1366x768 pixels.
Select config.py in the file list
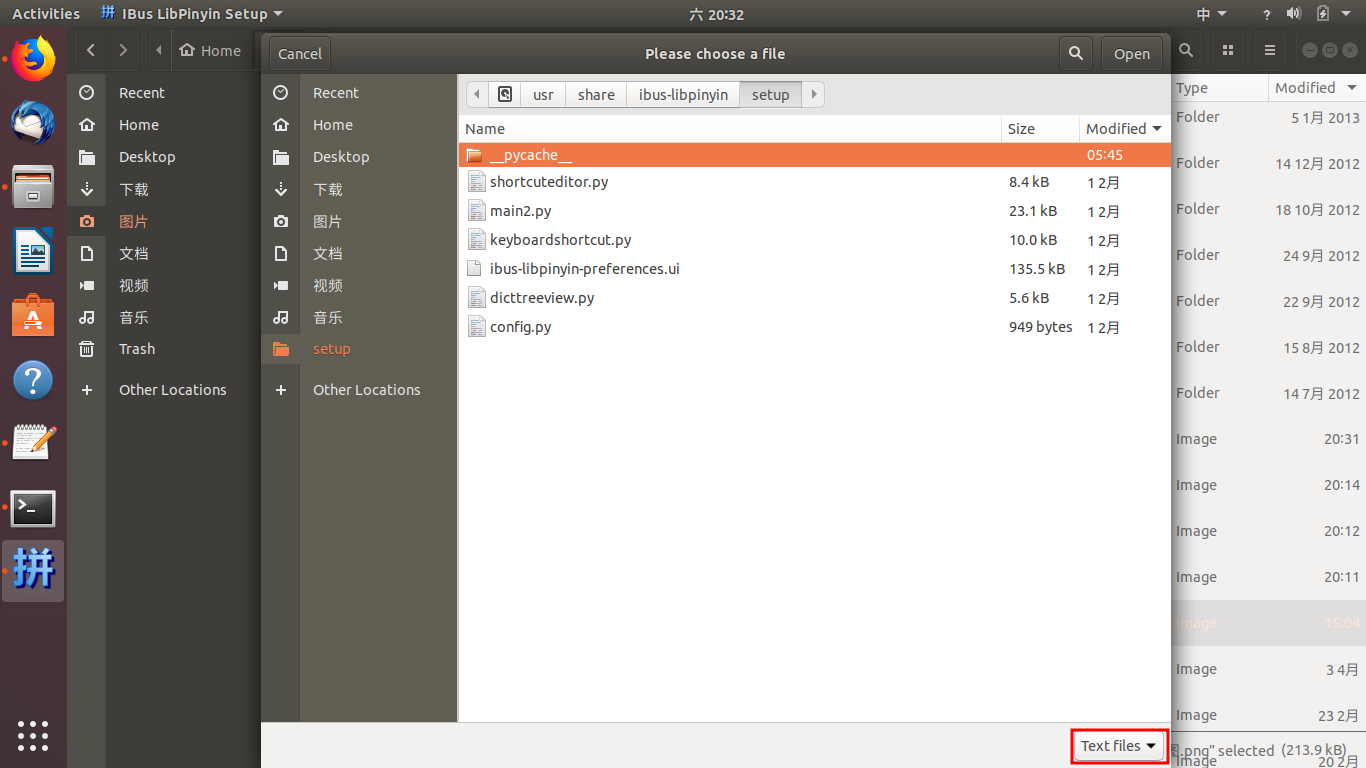click(814, 327)
